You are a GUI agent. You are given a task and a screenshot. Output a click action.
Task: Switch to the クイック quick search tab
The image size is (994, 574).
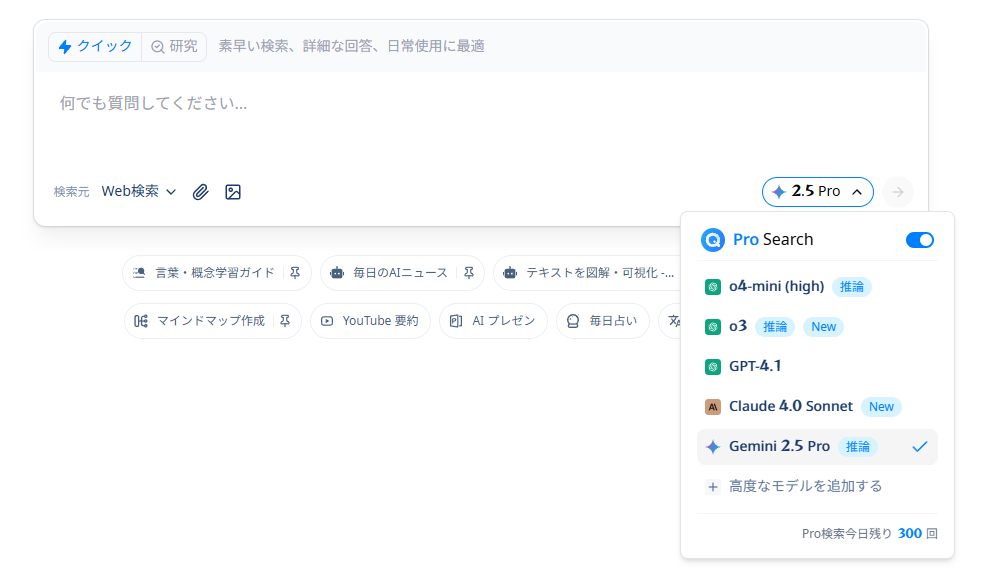(x=95, y=46)
